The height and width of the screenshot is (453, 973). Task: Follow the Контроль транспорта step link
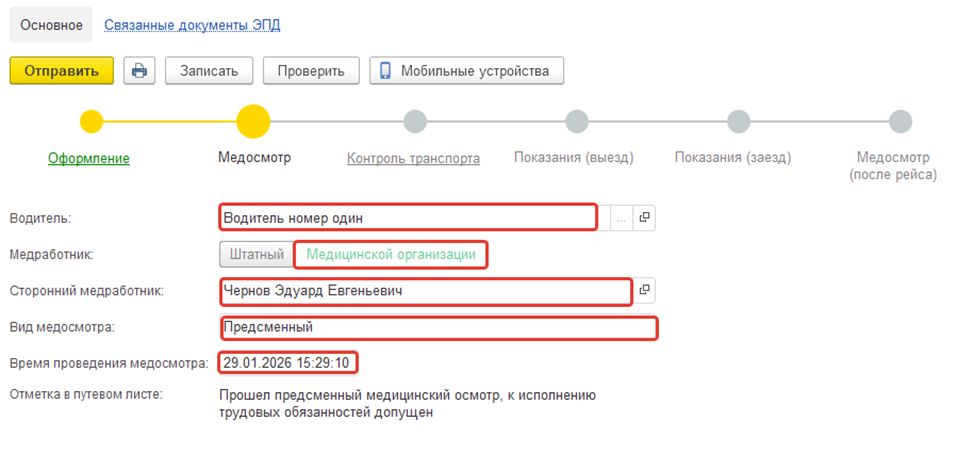(x=413, y=158)
